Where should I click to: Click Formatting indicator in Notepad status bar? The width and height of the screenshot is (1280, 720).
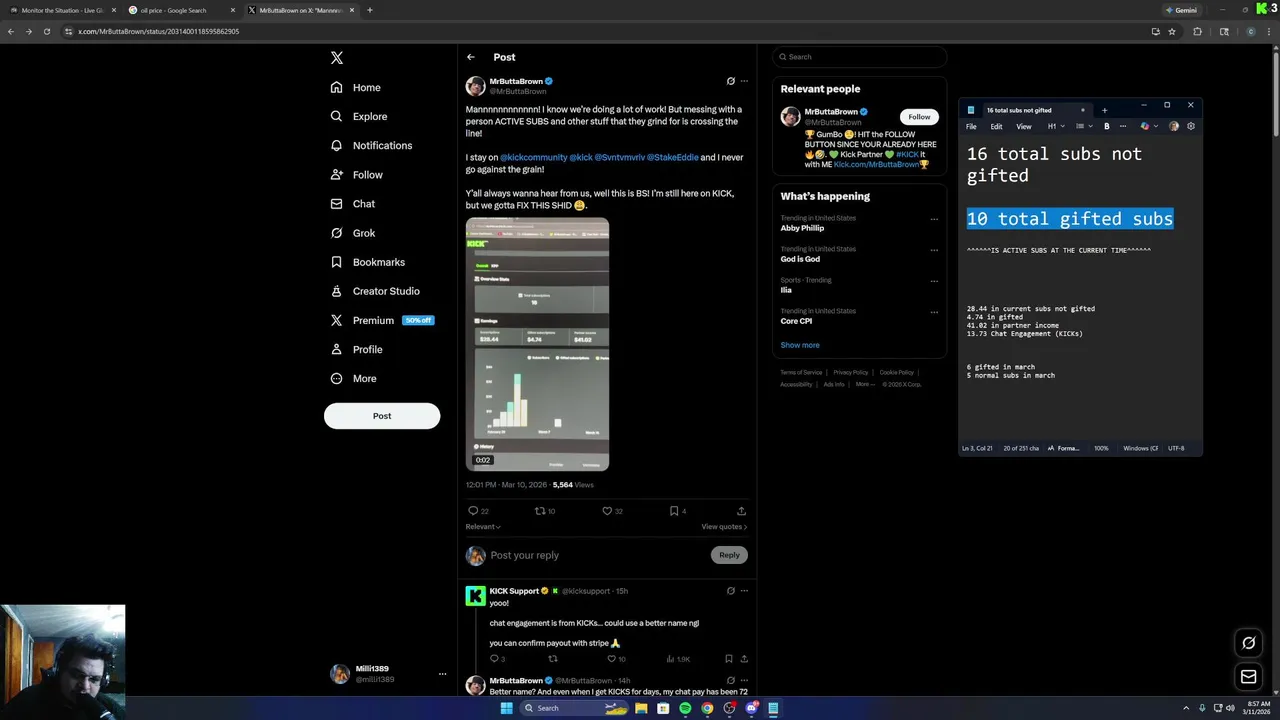pyautogui.click(x=1064, y=448)
